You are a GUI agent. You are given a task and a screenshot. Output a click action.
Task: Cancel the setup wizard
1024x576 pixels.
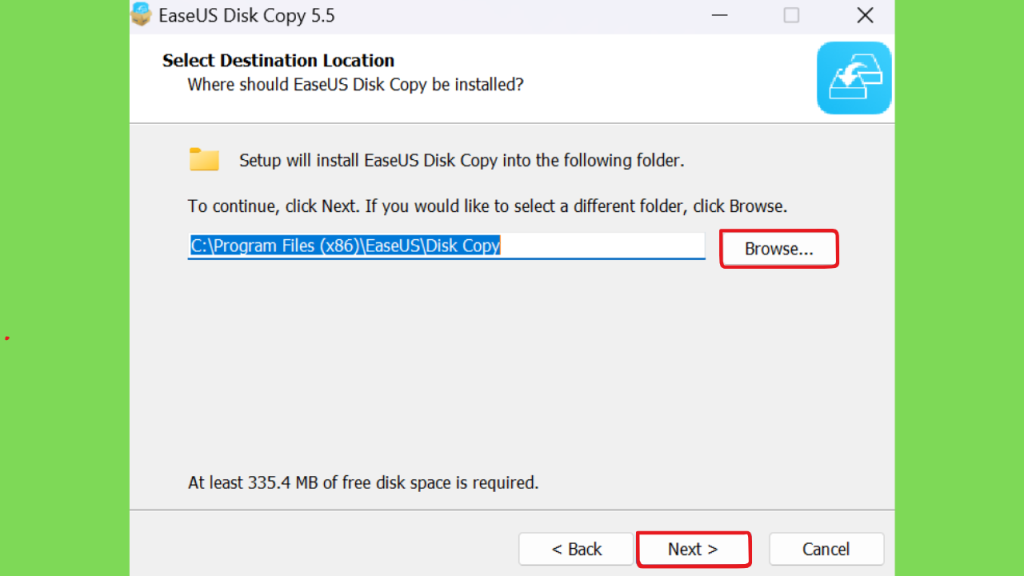(826, 549)
